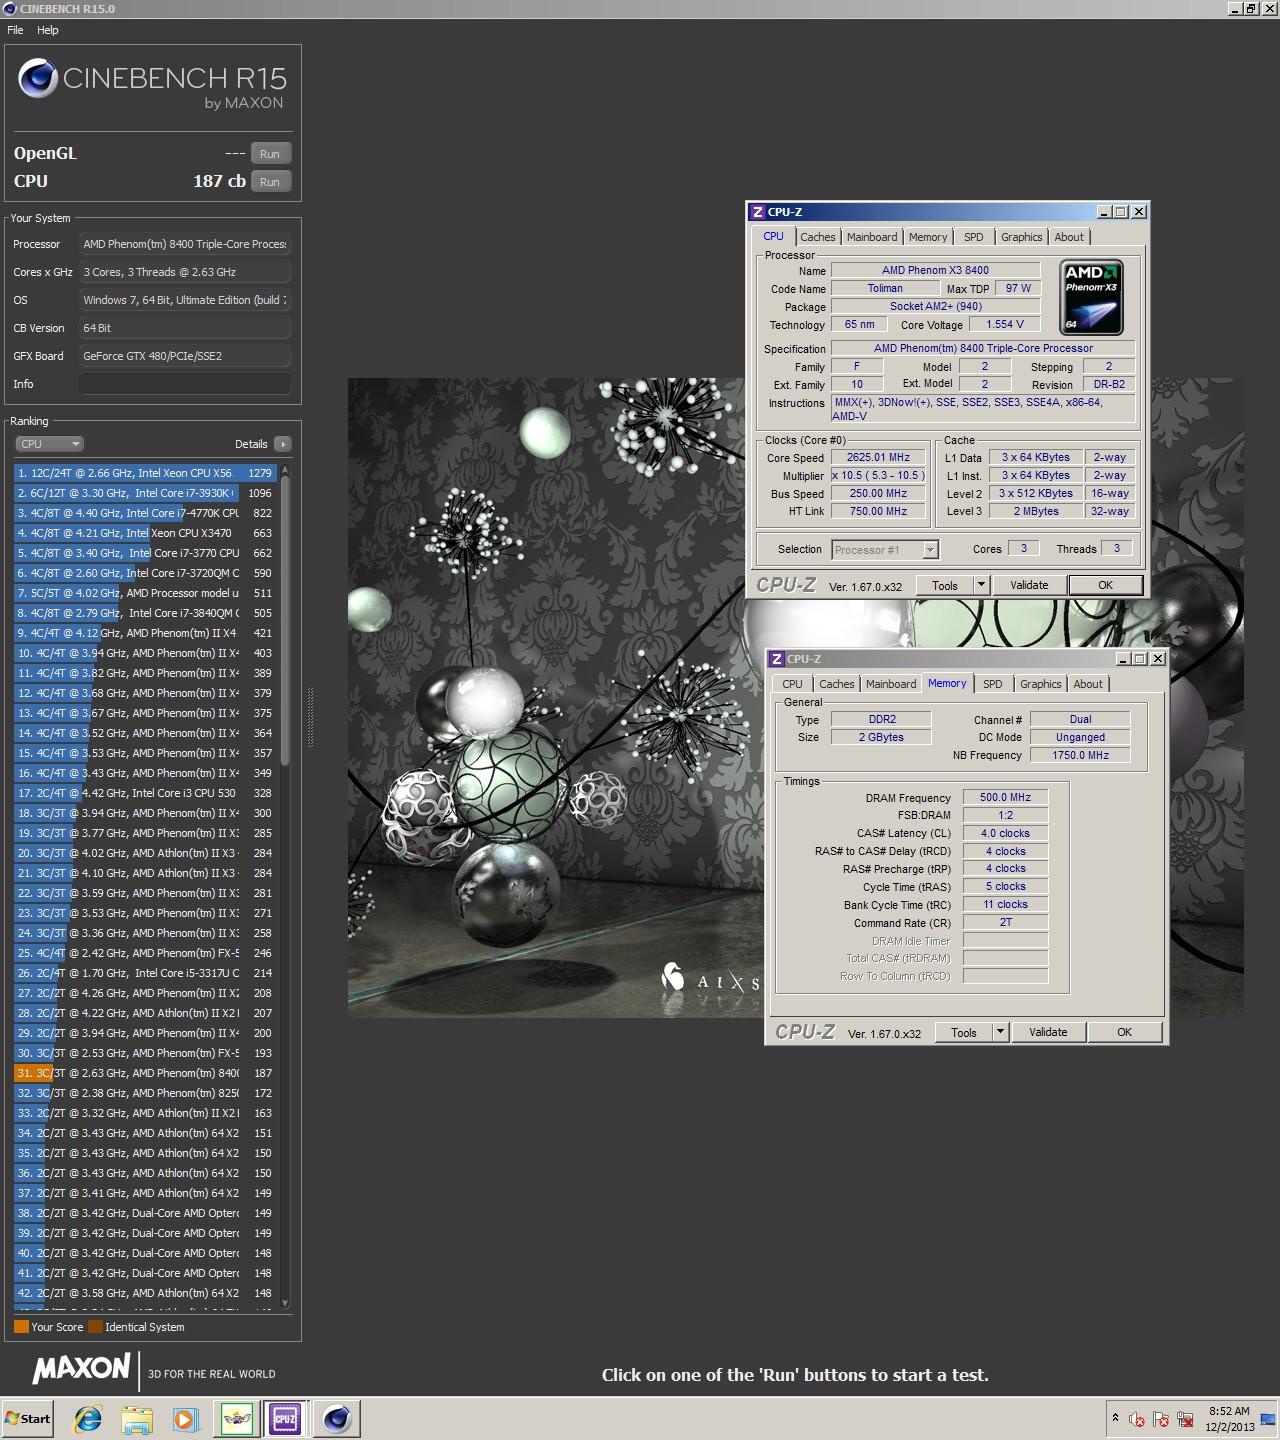
Task: Open the CPU ranking type dropdown
Action: [x=48, y=444]
